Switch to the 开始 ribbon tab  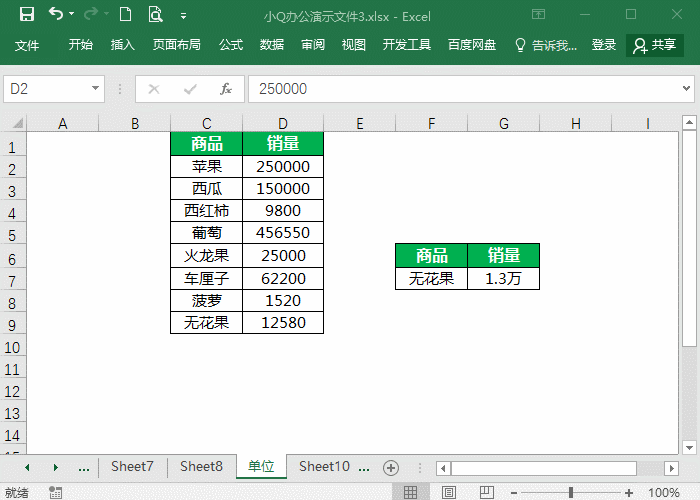click(x=81, y=45)
